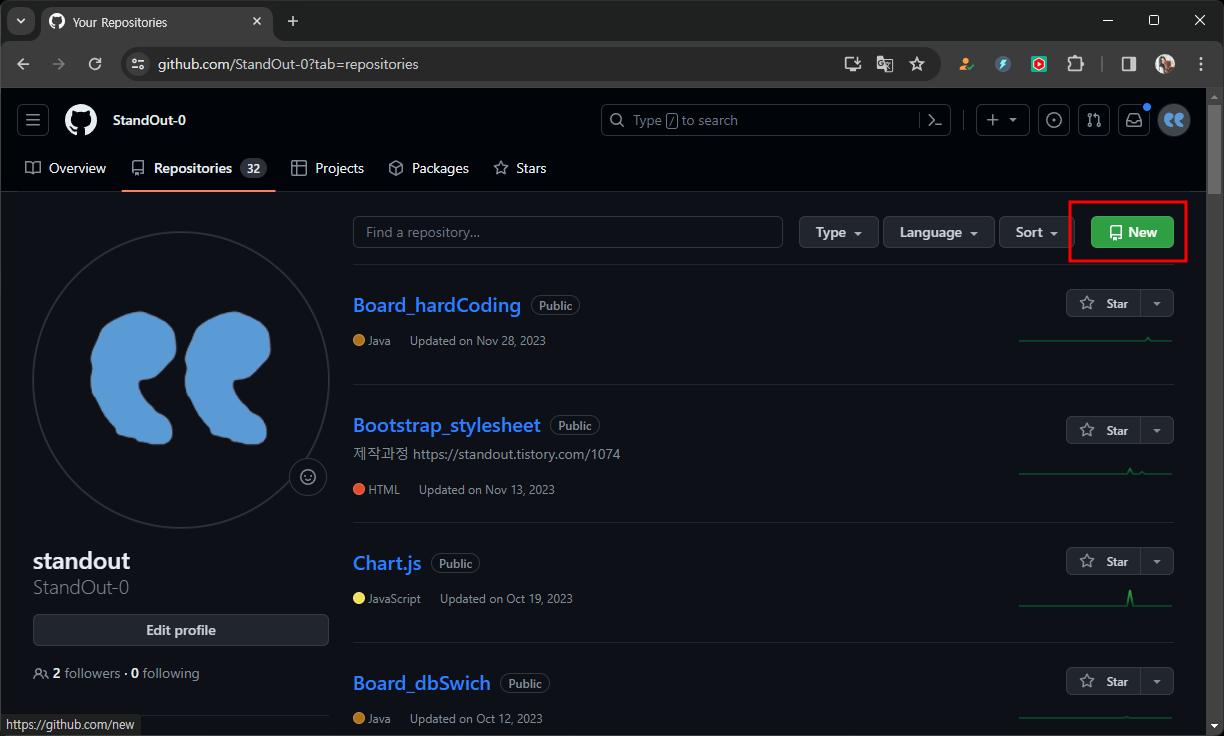Star the Board_hardCoding repository
Screen dimensions: 1224x736
click(x=1103, y=303)
